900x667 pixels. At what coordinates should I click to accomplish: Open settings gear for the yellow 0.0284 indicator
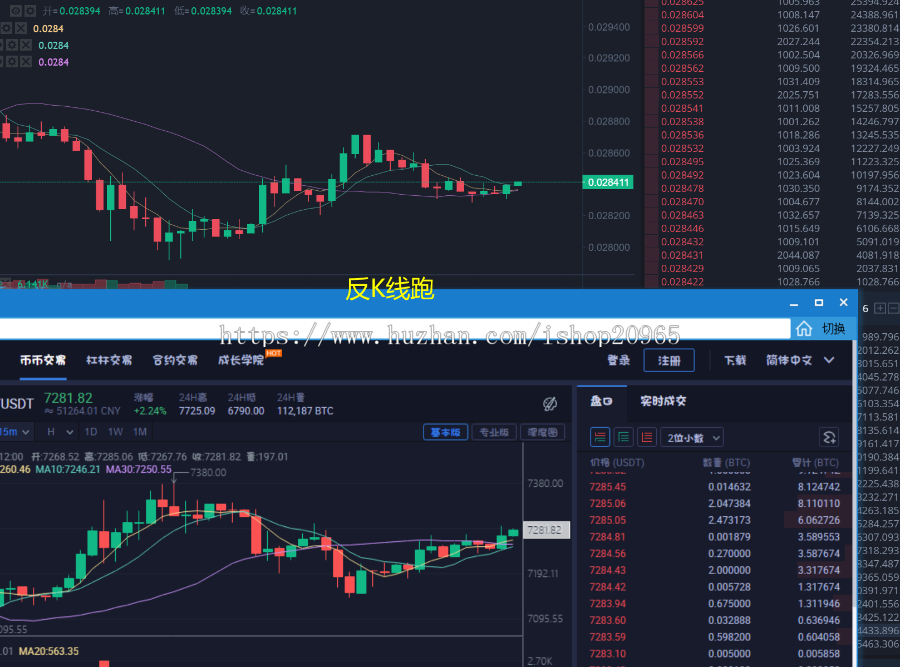(7, 28)
